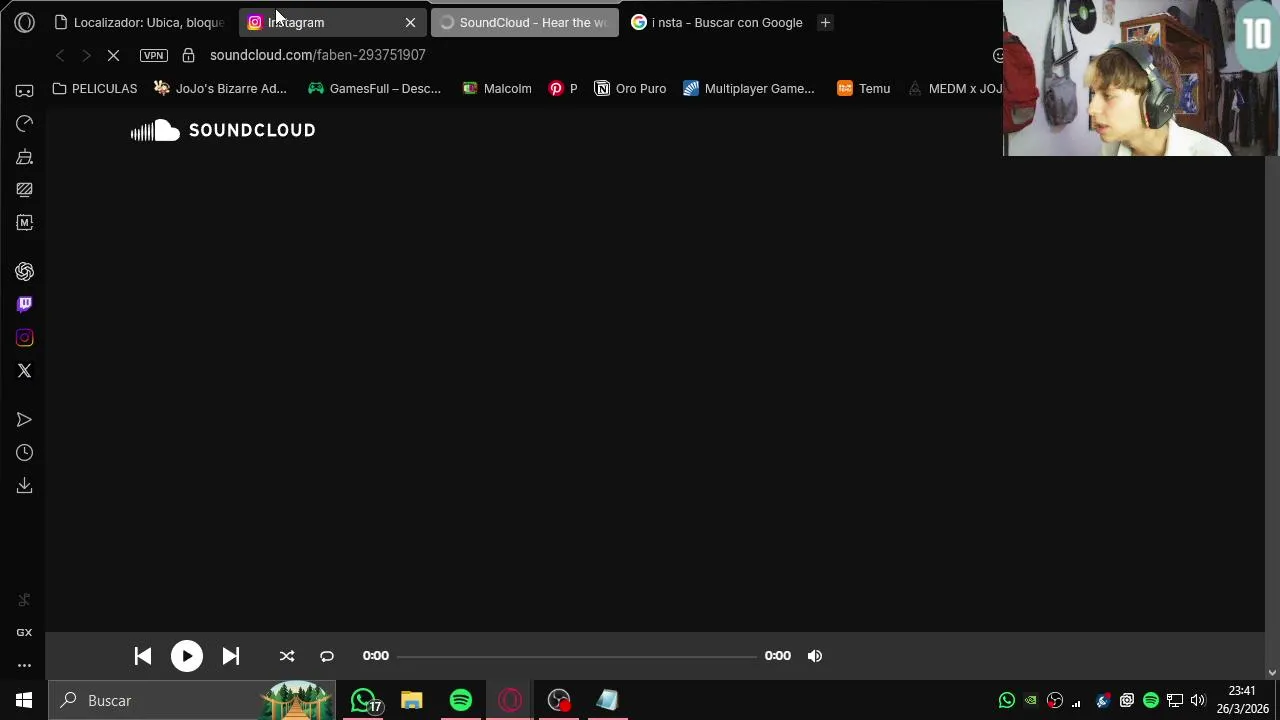The width and height of the screenshot is (1280, 720).
Task: Switch to i nsta - Buscar con Google tab
Action: [717, 22]
